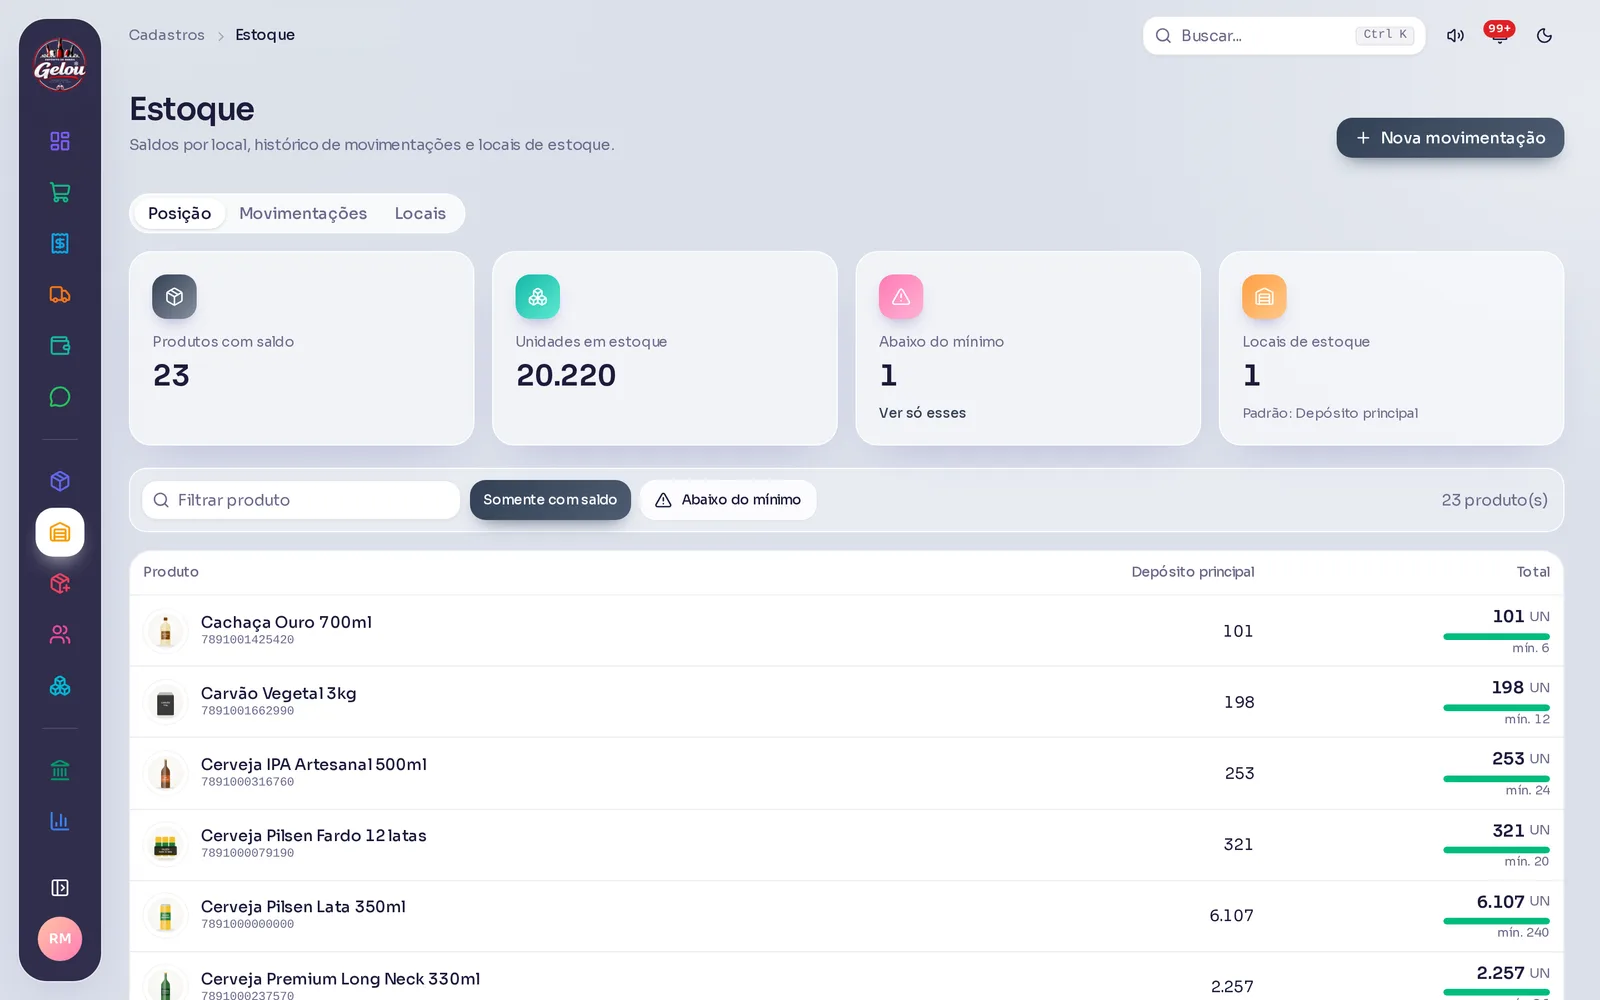Click the 'Depósito principal' column header
The image size is (1600, 1000).
[x=1193, y=572]
